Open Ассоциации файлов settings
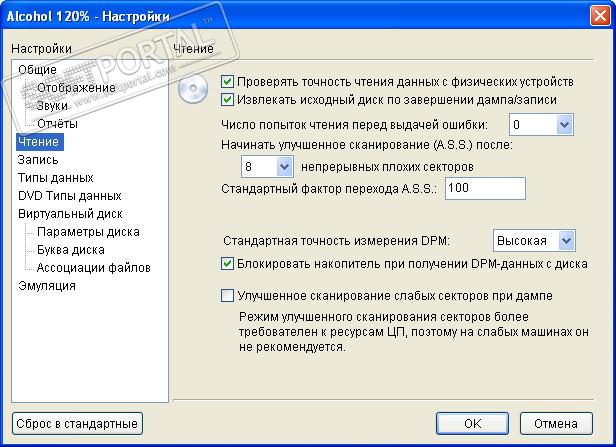Viewport: 616px width, 447px height. coord(94,268)
